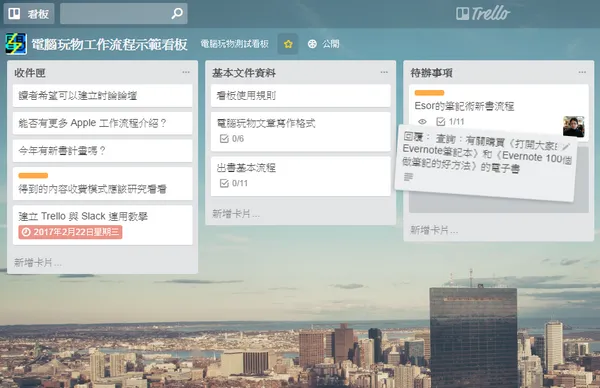The height and width of the screenshot is (388, 600).
Task: Open list menu for 收件匣
Action: [x=186, y=72]
